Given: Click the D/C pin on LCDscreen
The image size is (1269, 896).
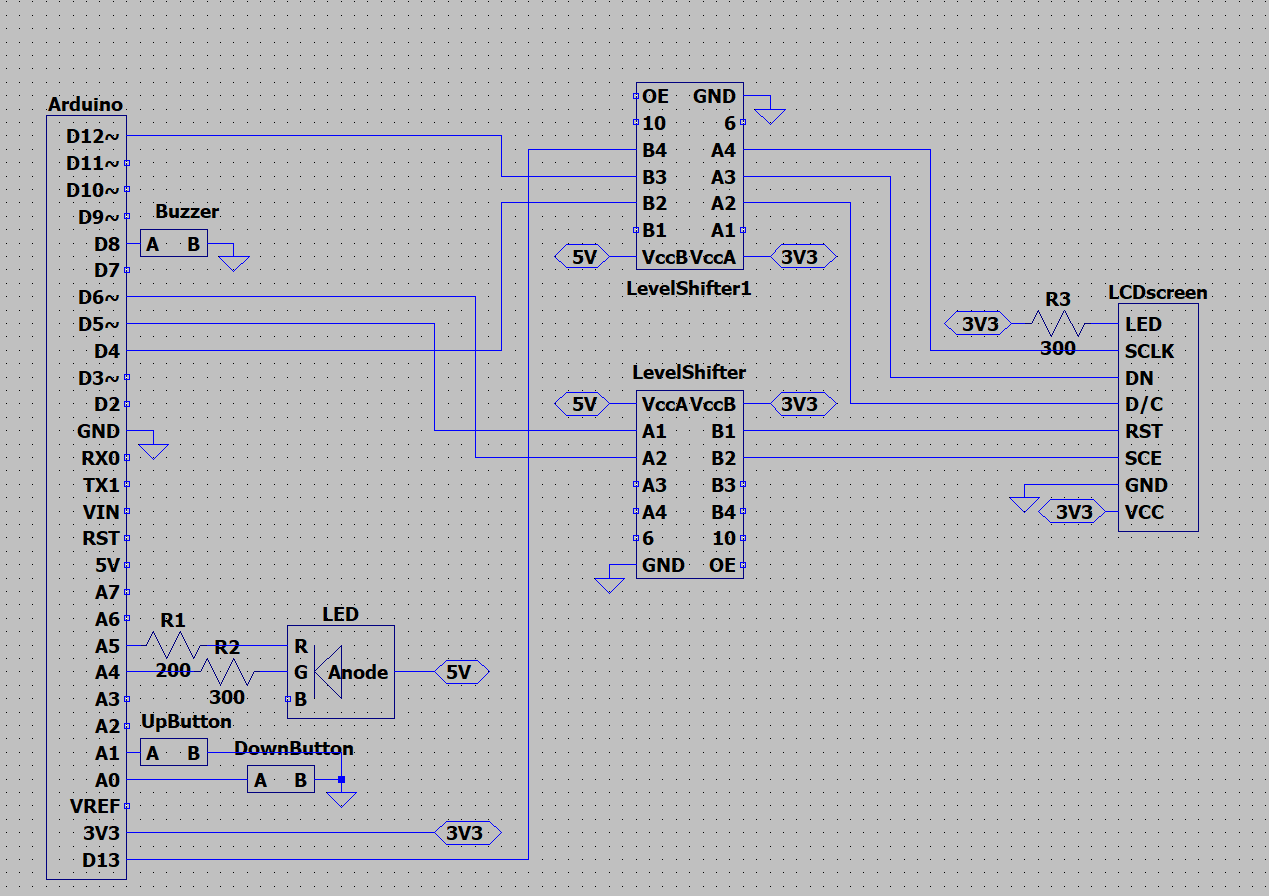Looking at the screenshot, I should 1143,405.
